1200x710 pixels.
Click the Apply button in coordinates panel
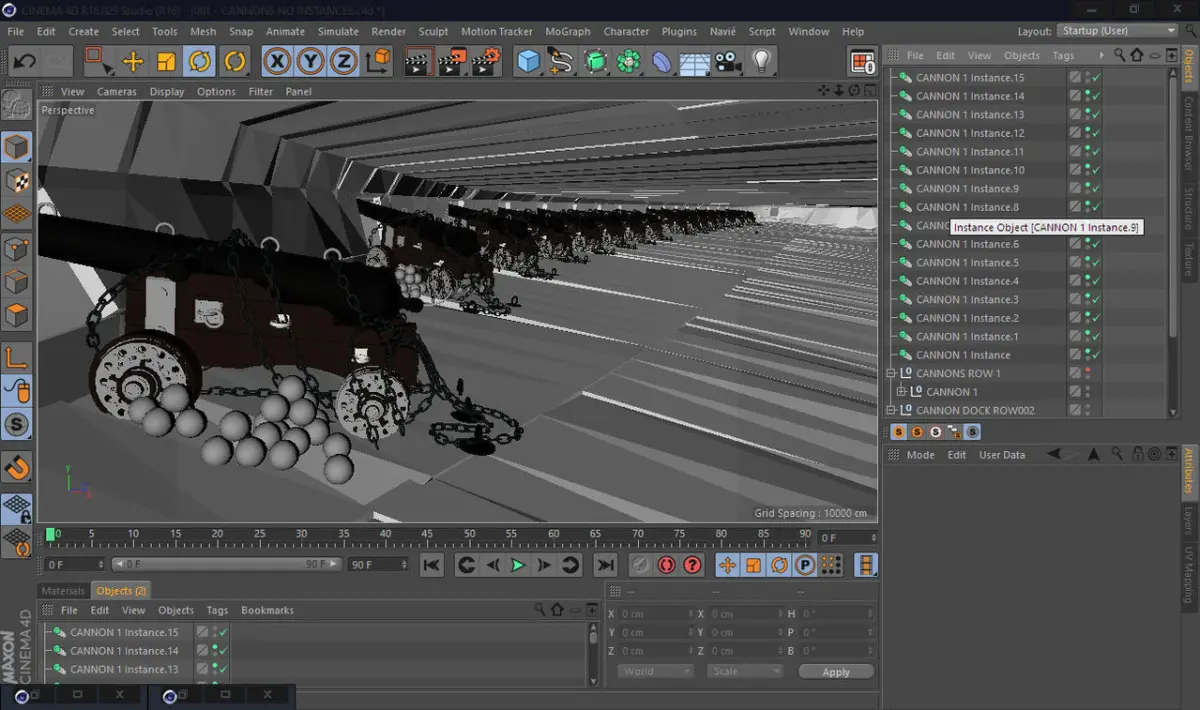coord(836,672)
